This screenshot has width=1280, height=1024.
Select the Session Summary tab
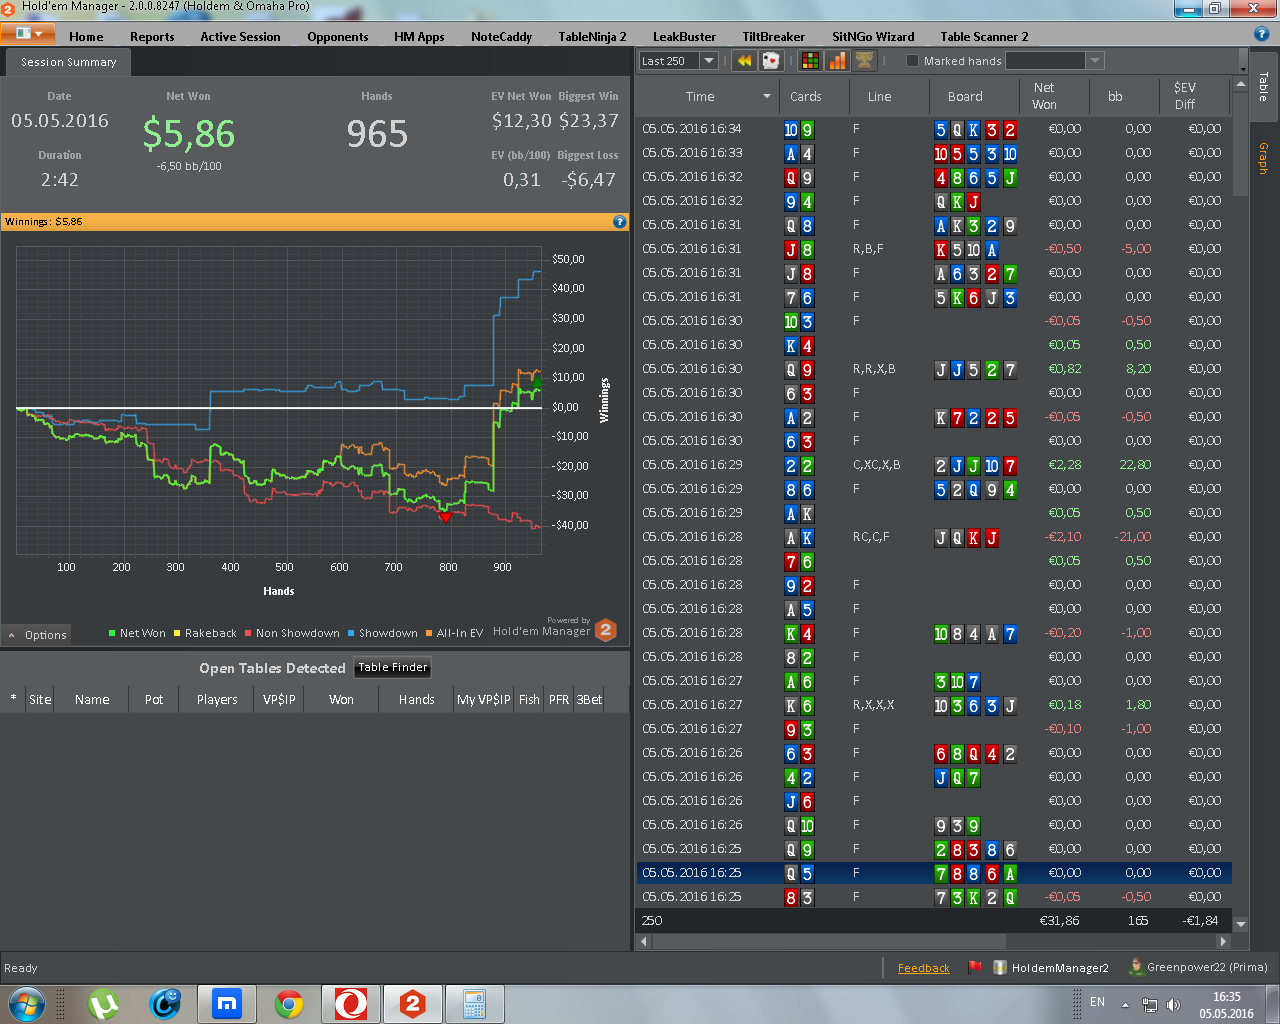[x=68, y=62]
